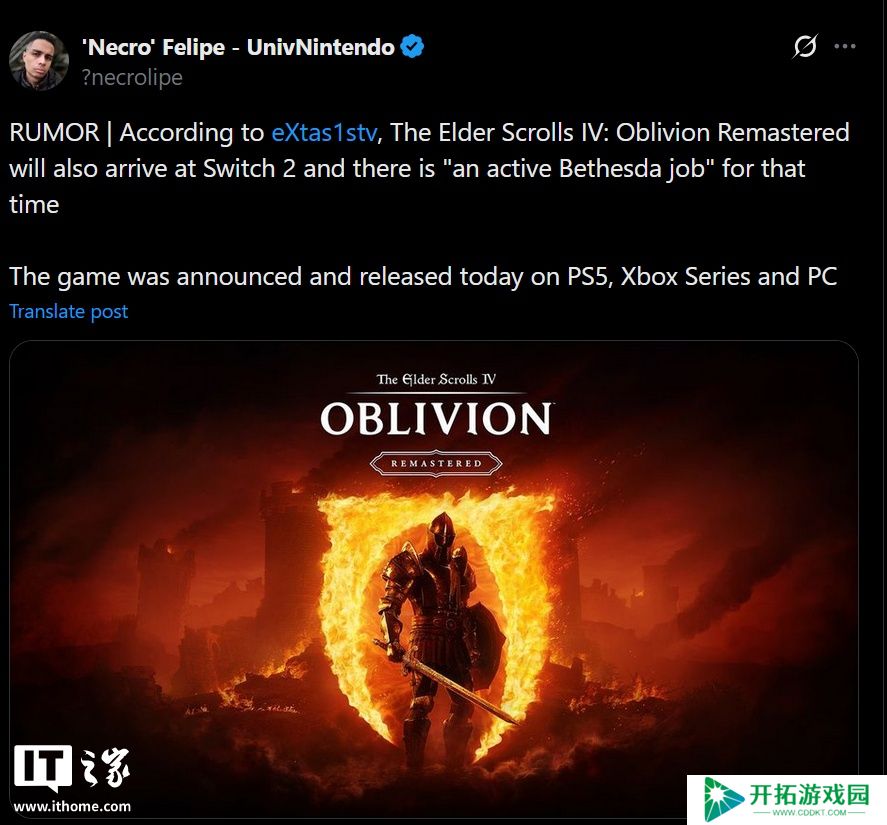The width and height of the screenshot is (887, 825).
Task: Click the IT之家 logo watermark
Action: [x=72, y=768]
